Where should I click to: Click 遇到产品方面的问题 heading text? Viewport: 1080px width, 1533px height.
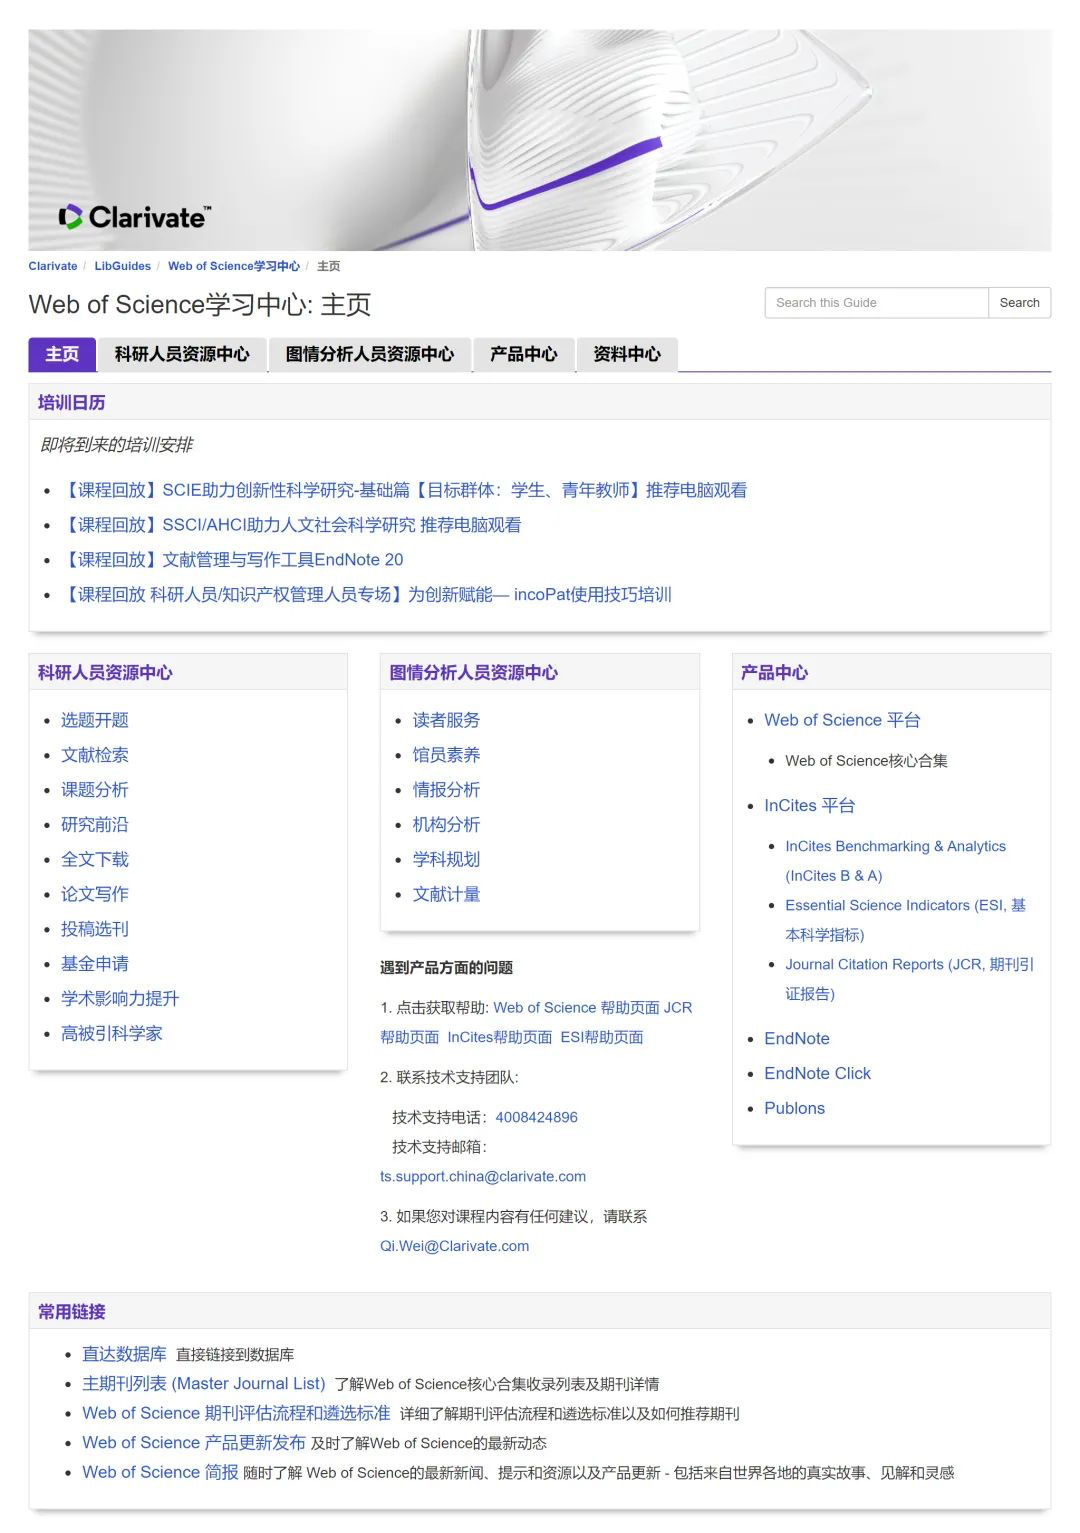coord(446,968)
